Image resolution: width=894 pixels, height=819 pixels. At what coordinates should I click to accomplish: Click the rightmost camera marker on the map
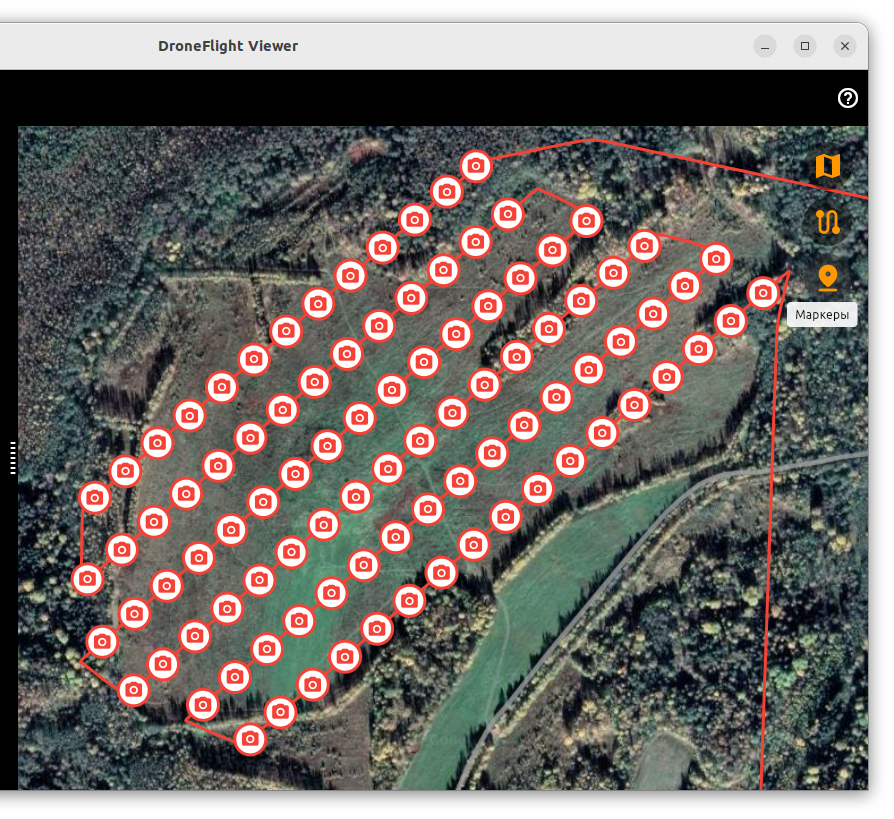[x=763, y=292]
